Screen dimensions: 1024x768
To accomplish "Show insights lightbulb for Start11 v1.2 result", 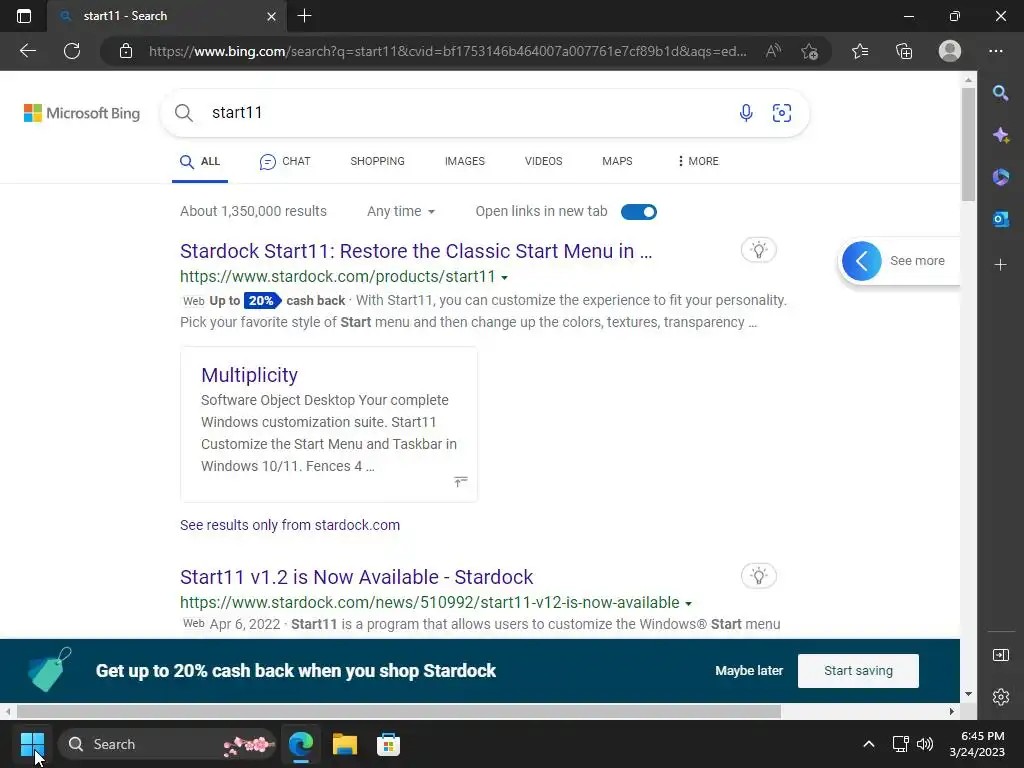I will coord(758,575).
